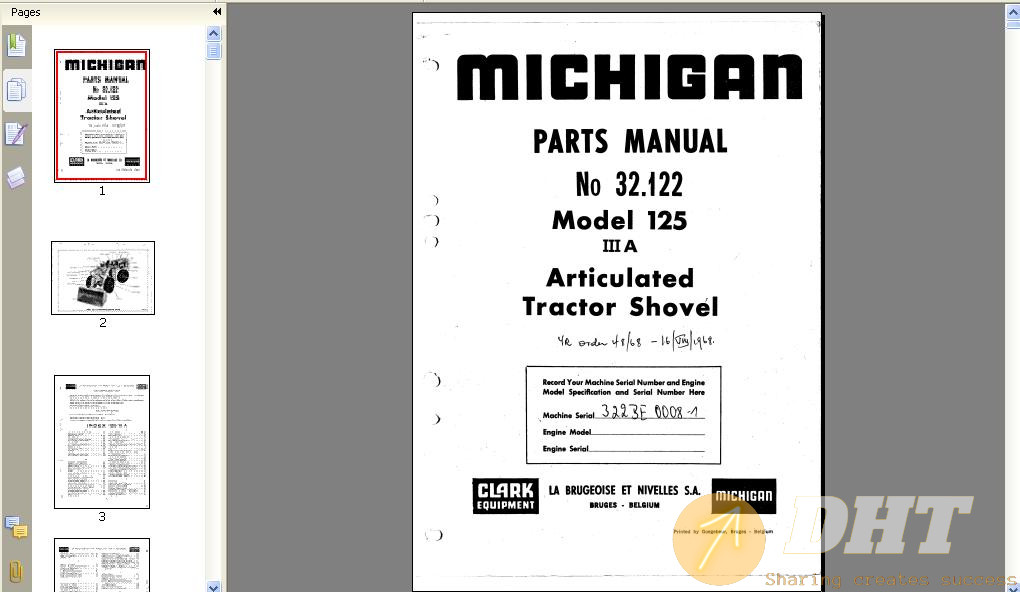Image resolution: width=1020 pixels, height=592 pixels.
Task: Click the Pages panel scroll-up arrow
Action: click(x=213, y=34)
